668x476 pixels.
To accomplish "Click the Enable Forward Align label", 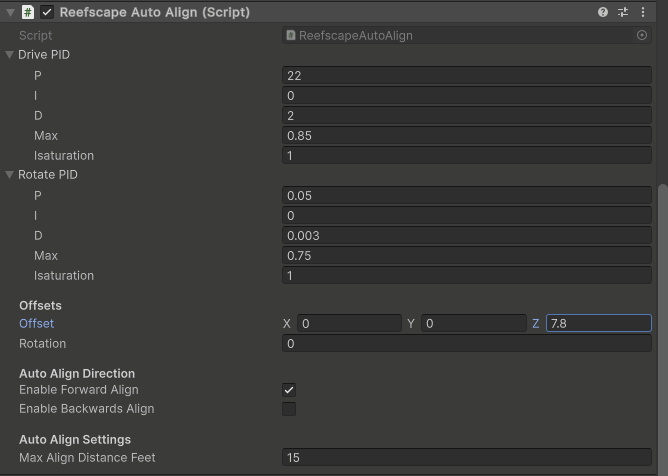I will [79, 389].
